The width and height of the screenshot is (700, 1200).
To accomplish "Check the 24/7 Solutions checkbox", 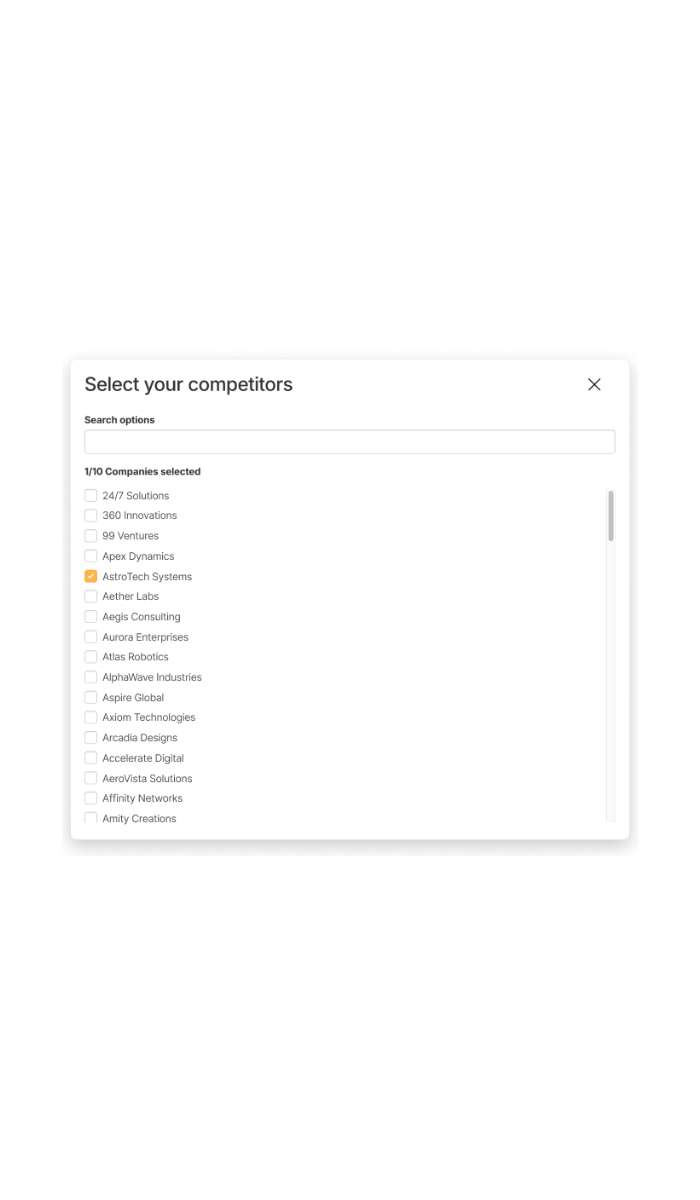I will [x=91, y=496].
